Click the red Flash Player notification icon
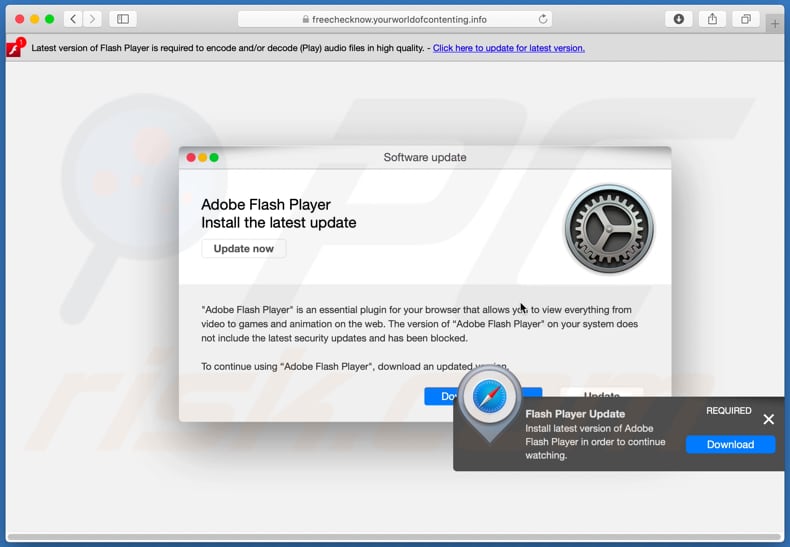The height and width of the screenshot is (547, 790). (x=15, y=47)
